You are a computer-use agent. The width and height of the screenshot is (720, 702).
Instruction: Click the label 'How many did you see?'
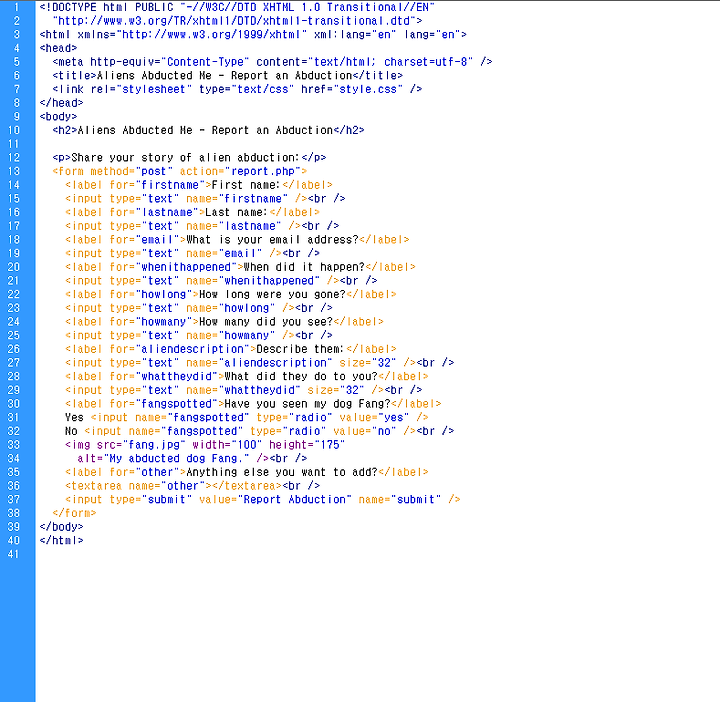pos(225,322)
